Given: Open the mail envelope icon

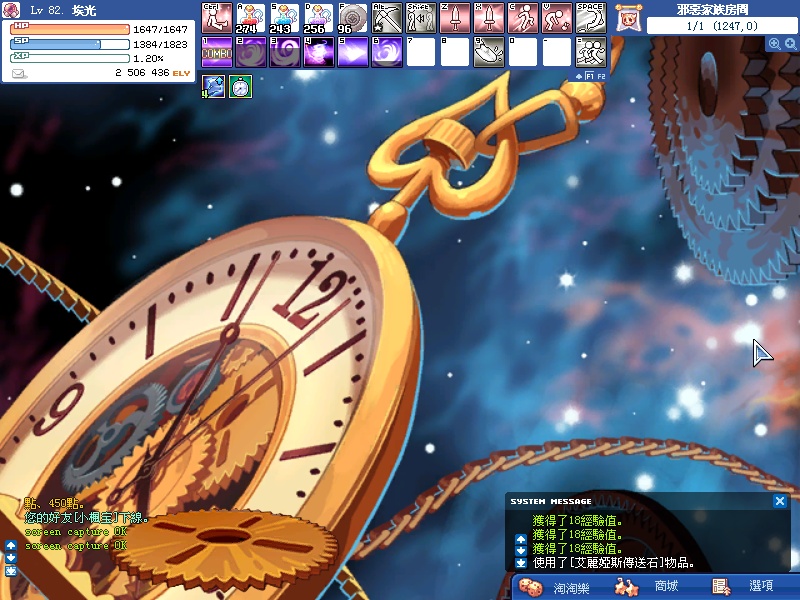Looking at the screenshot, I should (19, 74).
